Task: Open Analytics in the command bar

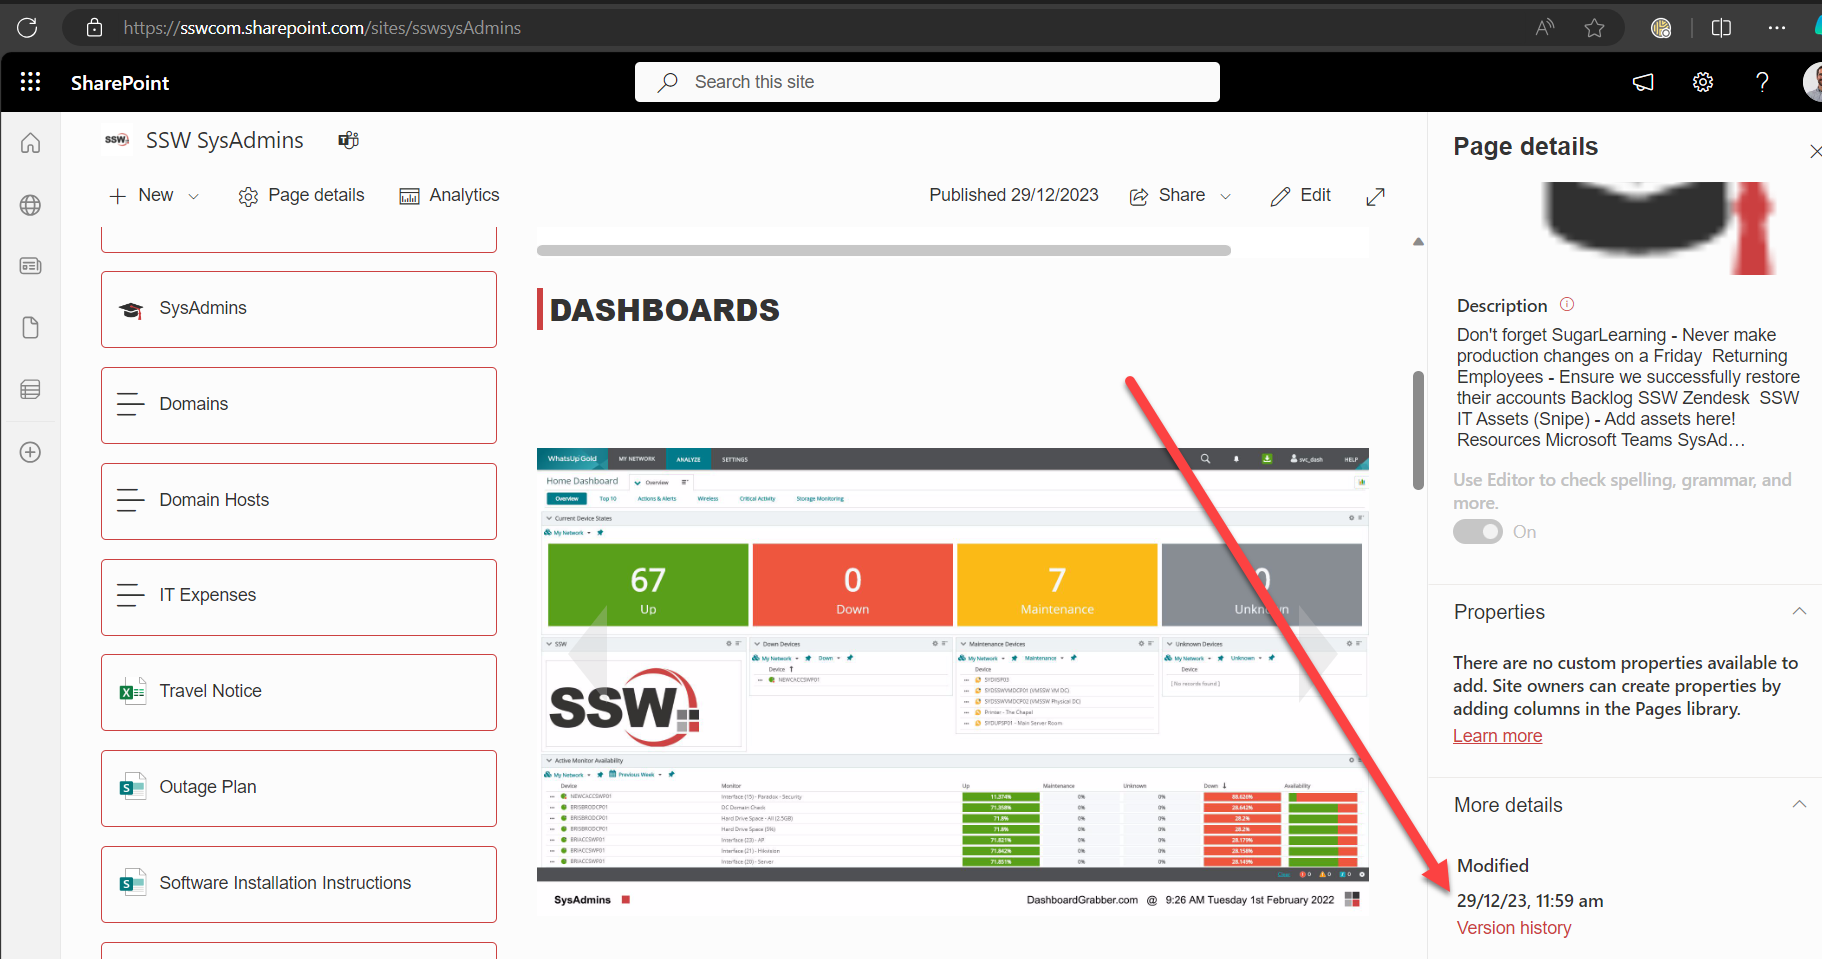Action: [449, 196]
